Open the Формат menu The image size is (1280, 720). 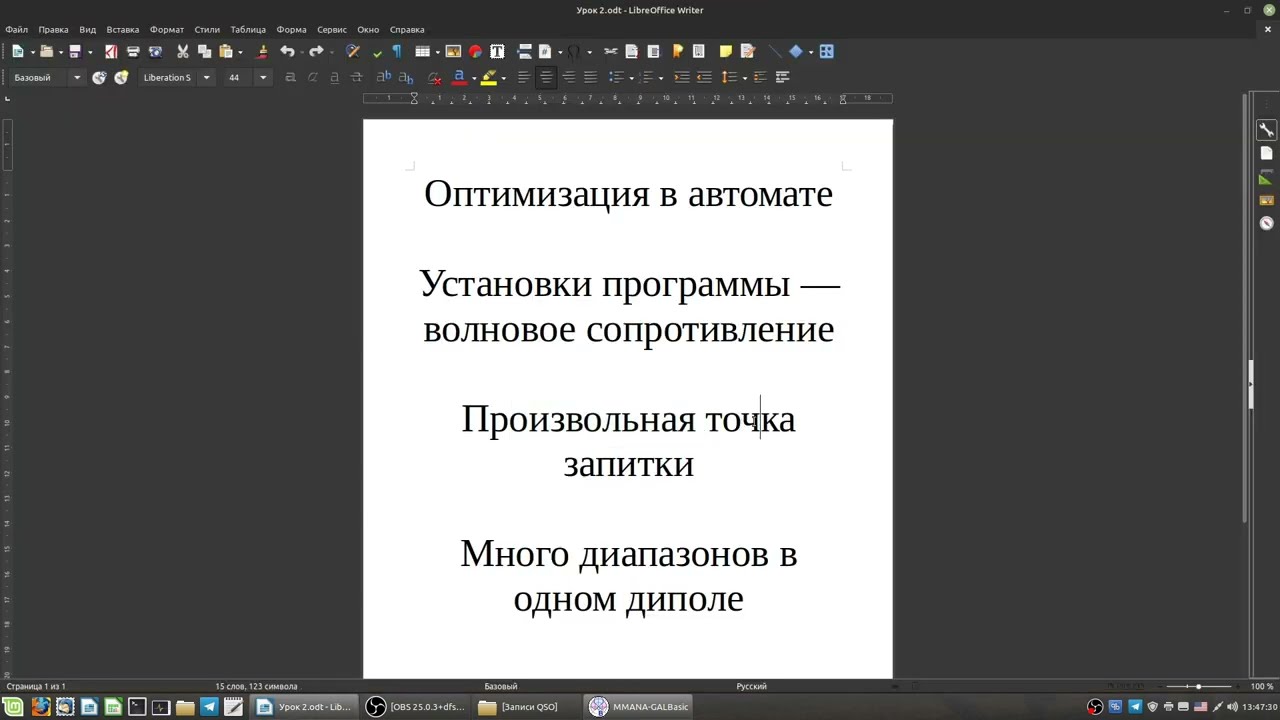click(167, 29)
